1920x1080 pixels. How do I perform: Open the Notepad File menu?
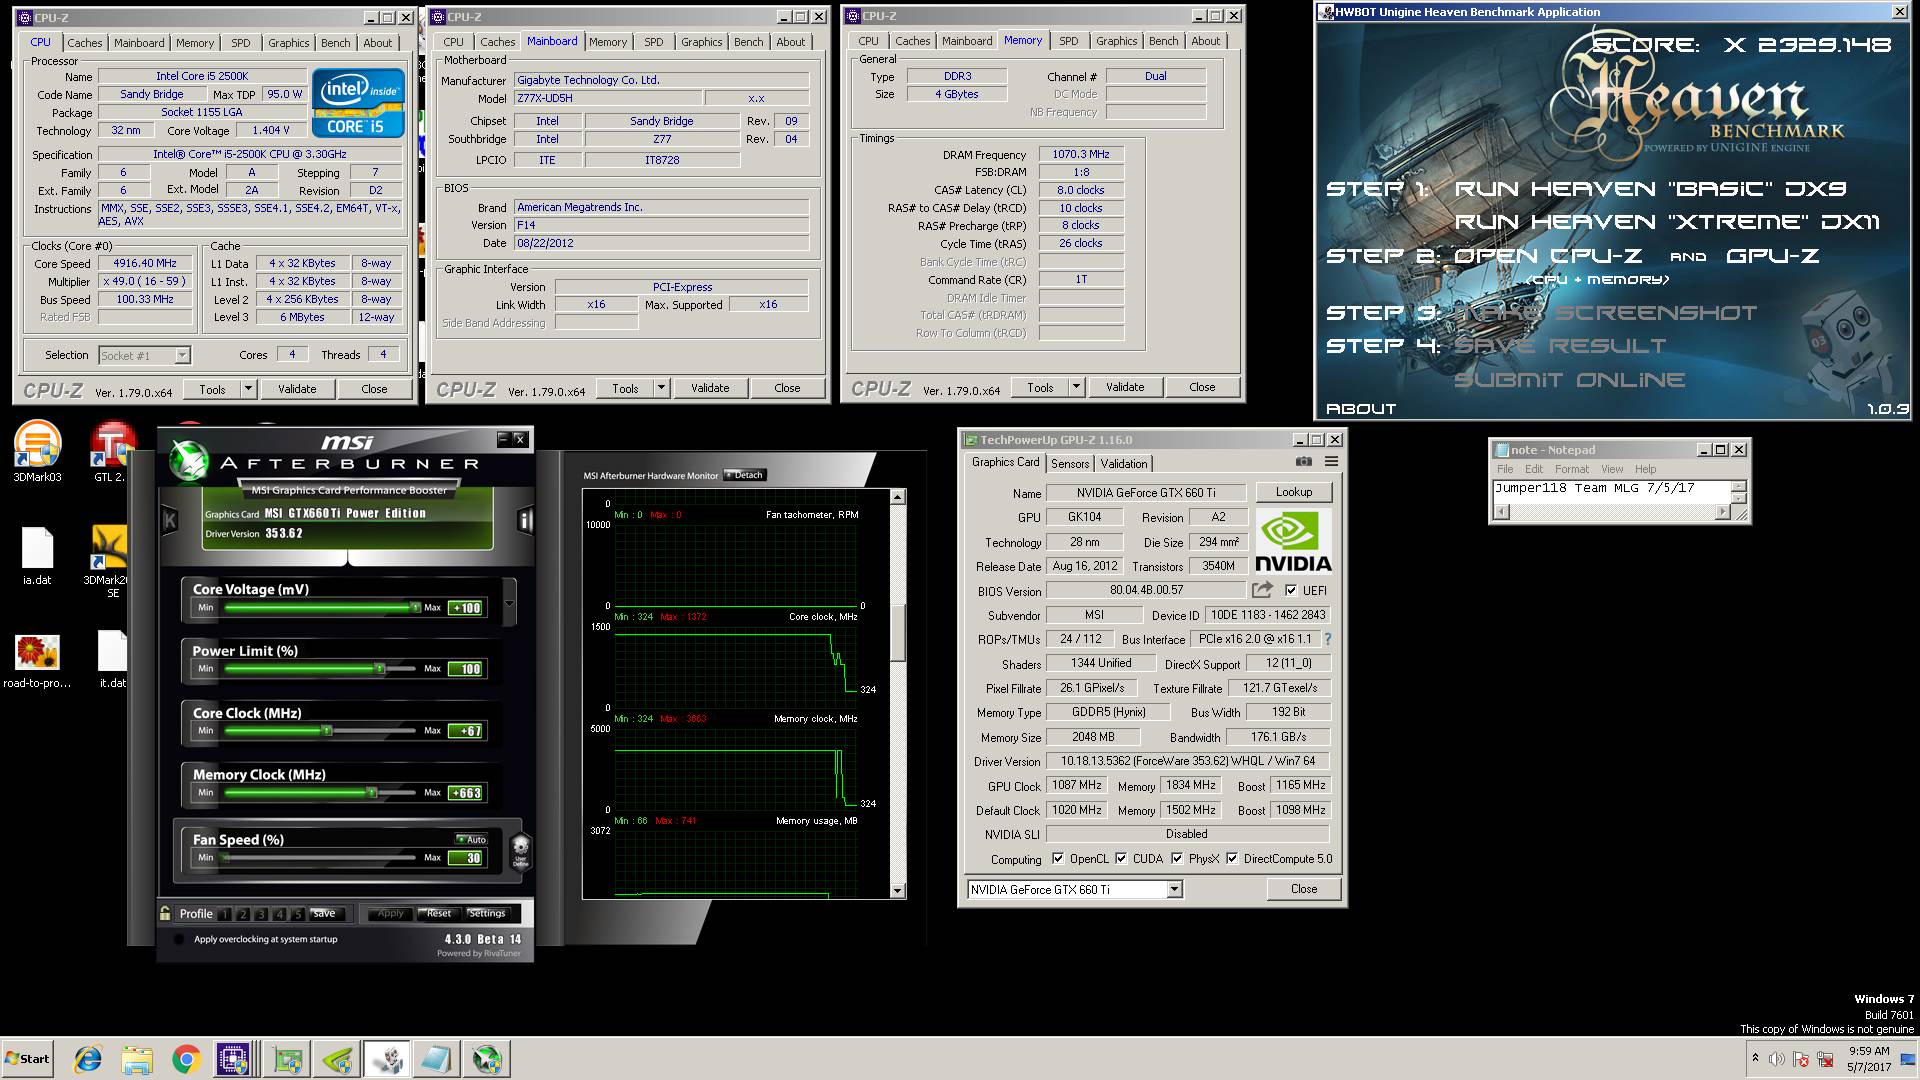click(1505, 469)
